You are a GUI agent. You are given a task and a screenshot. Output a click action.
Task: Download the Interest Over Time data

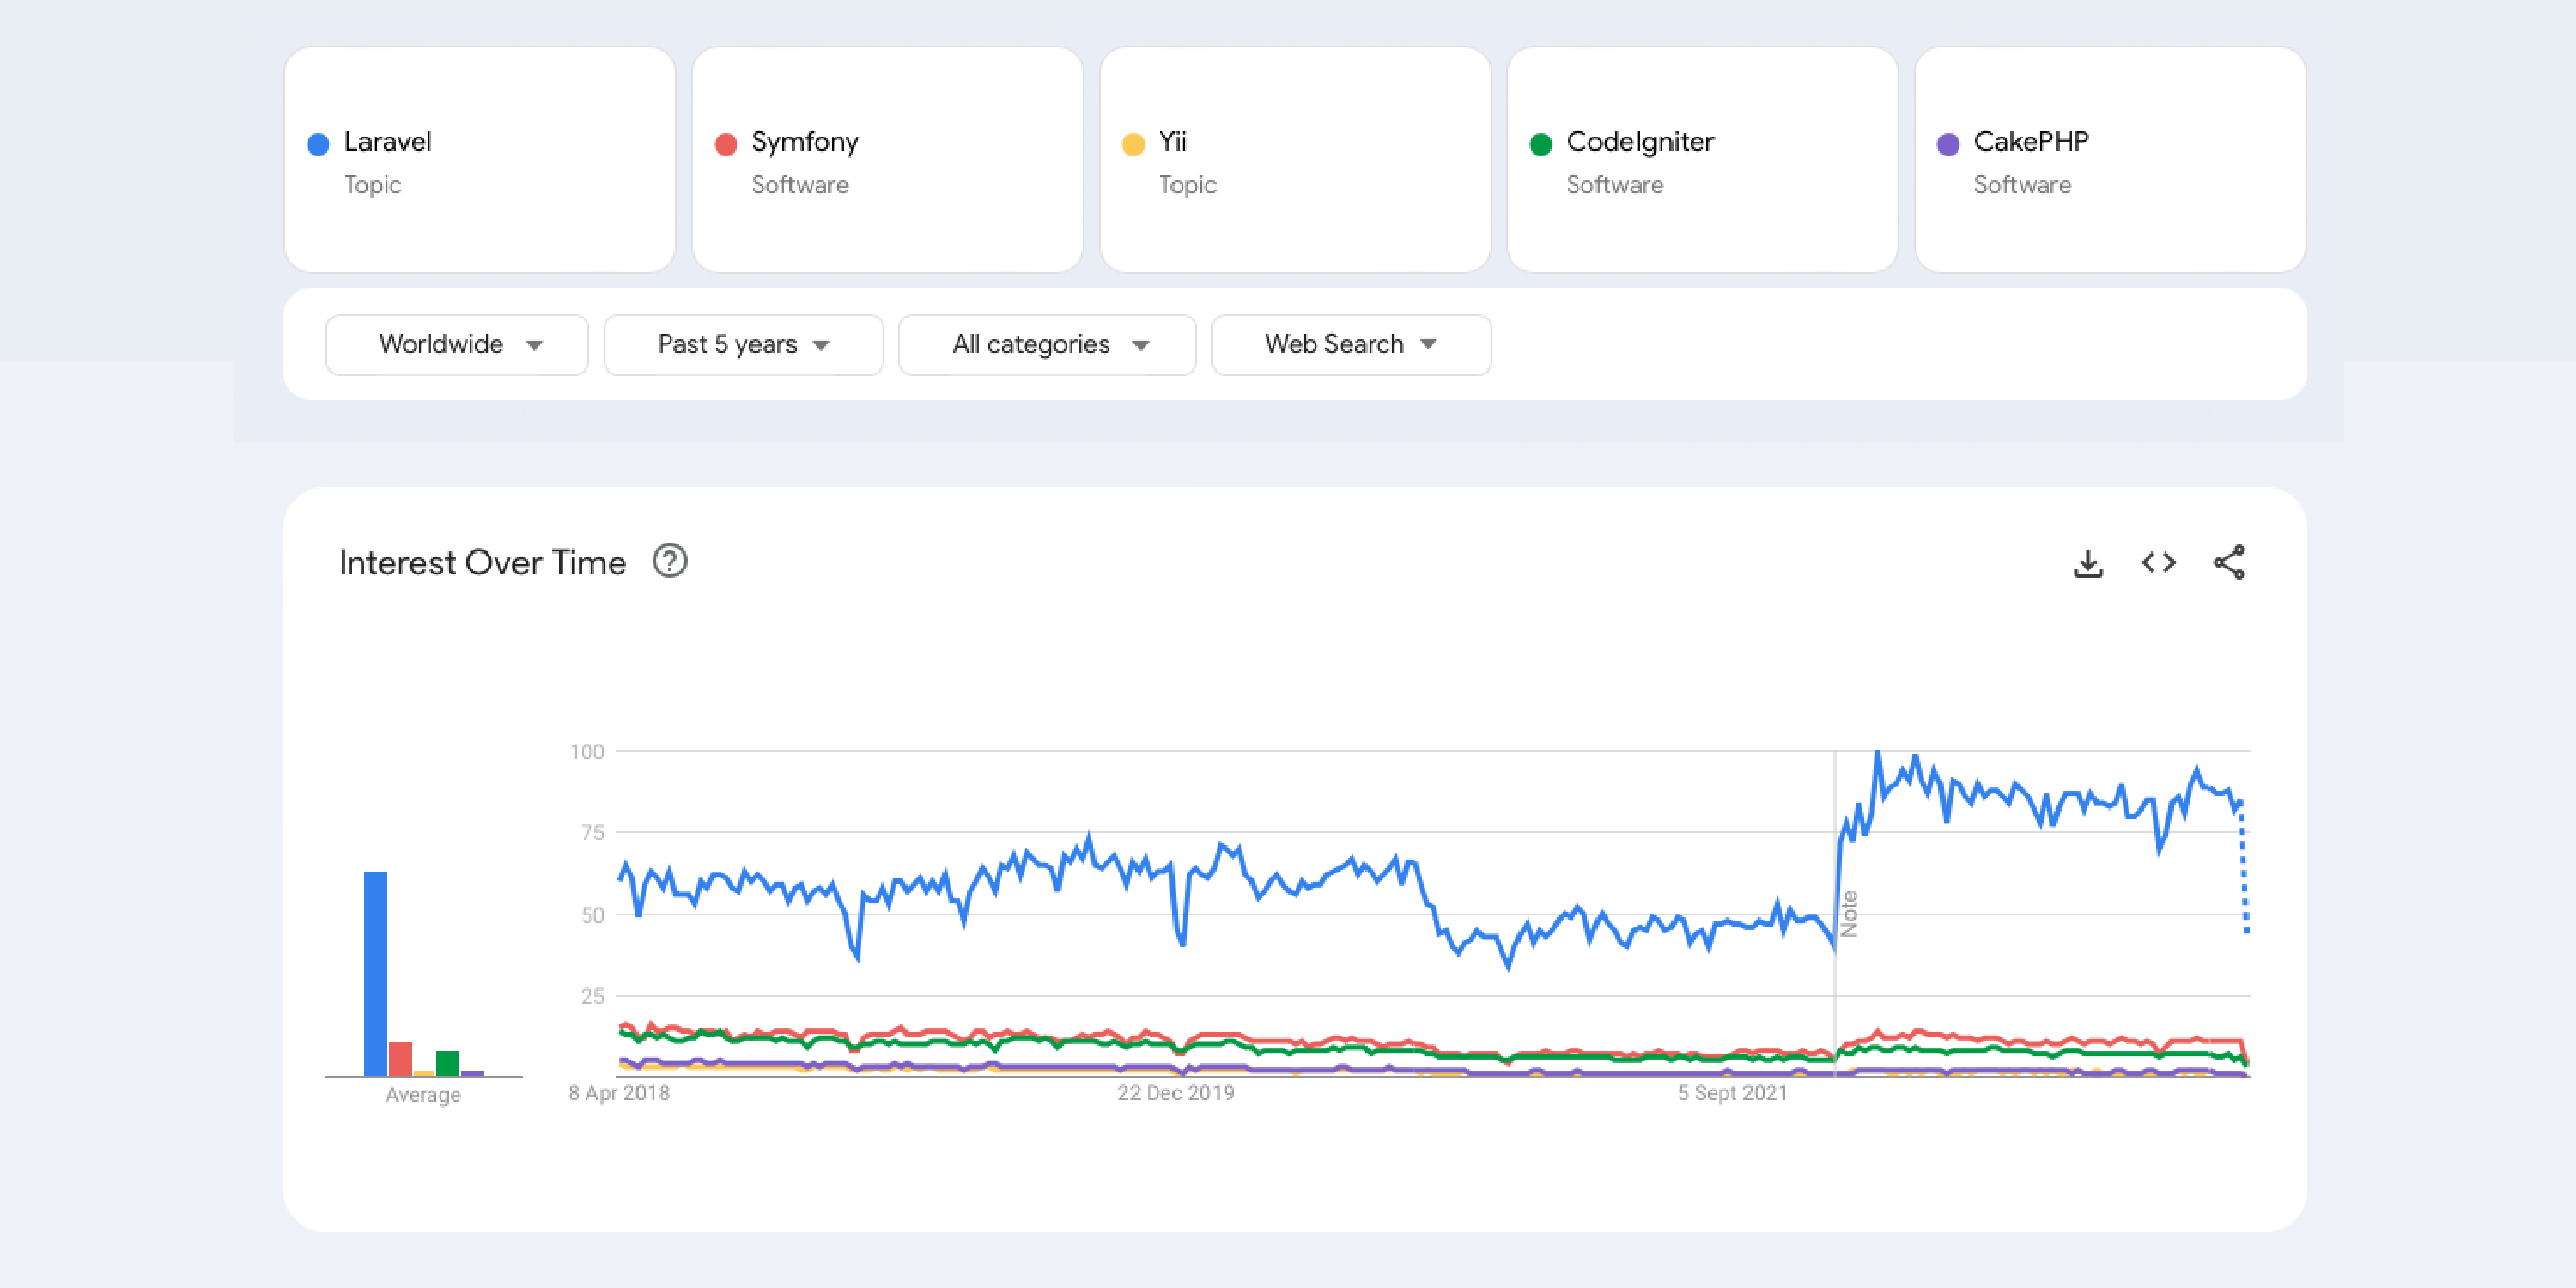pyautogui.click(x=2087, y=563)
